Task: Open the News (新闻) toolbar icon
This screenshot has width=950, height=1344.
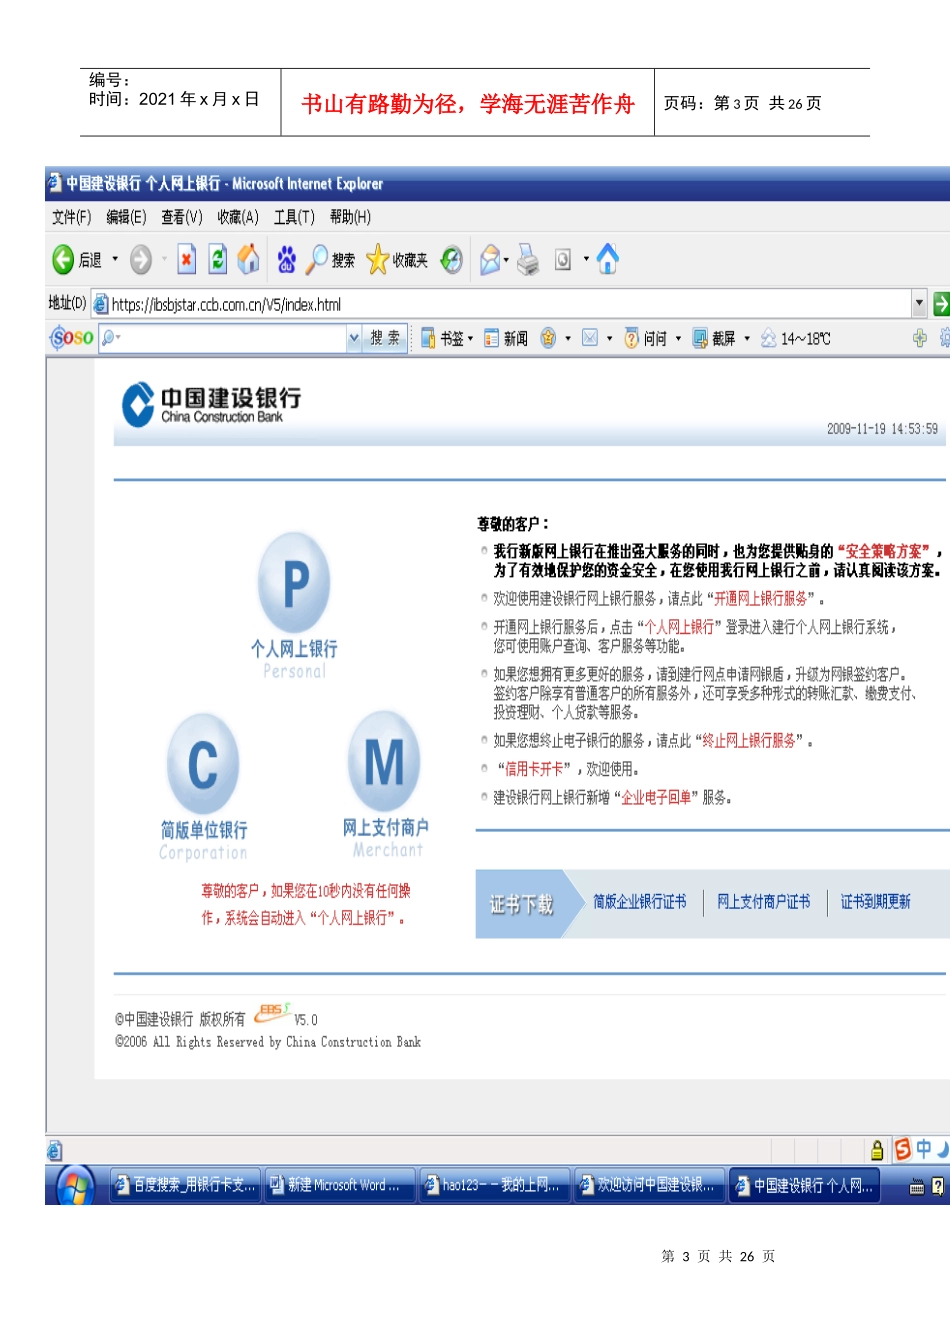Action: point(491,339)
